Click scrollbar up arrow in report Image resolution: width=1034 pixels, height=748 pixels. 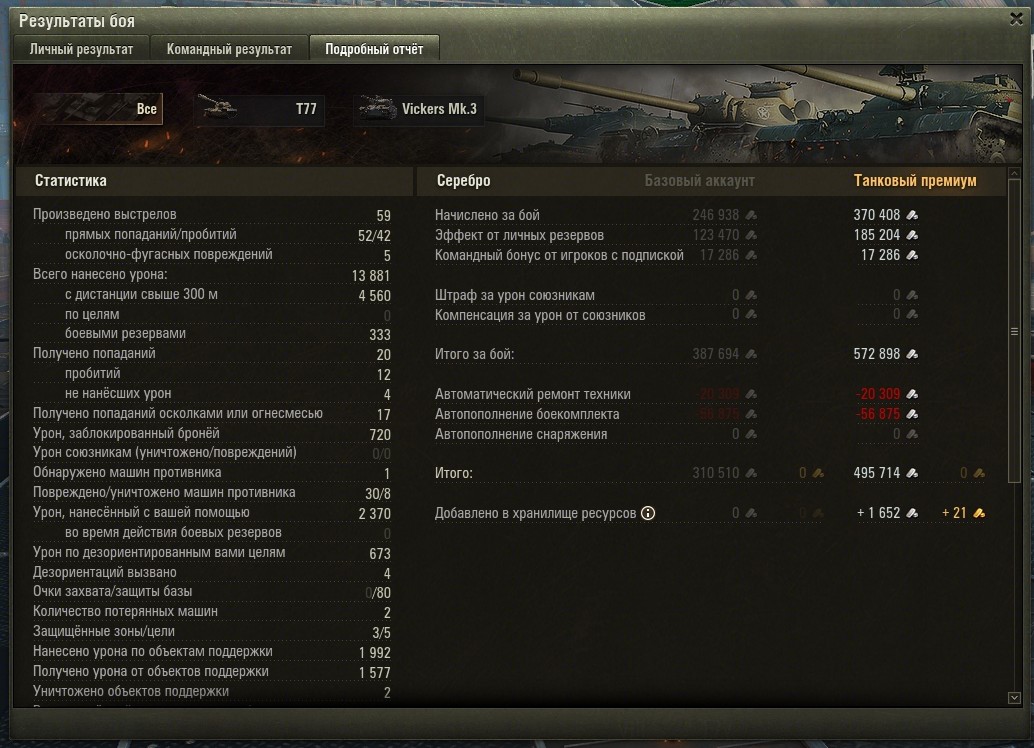1014,173
